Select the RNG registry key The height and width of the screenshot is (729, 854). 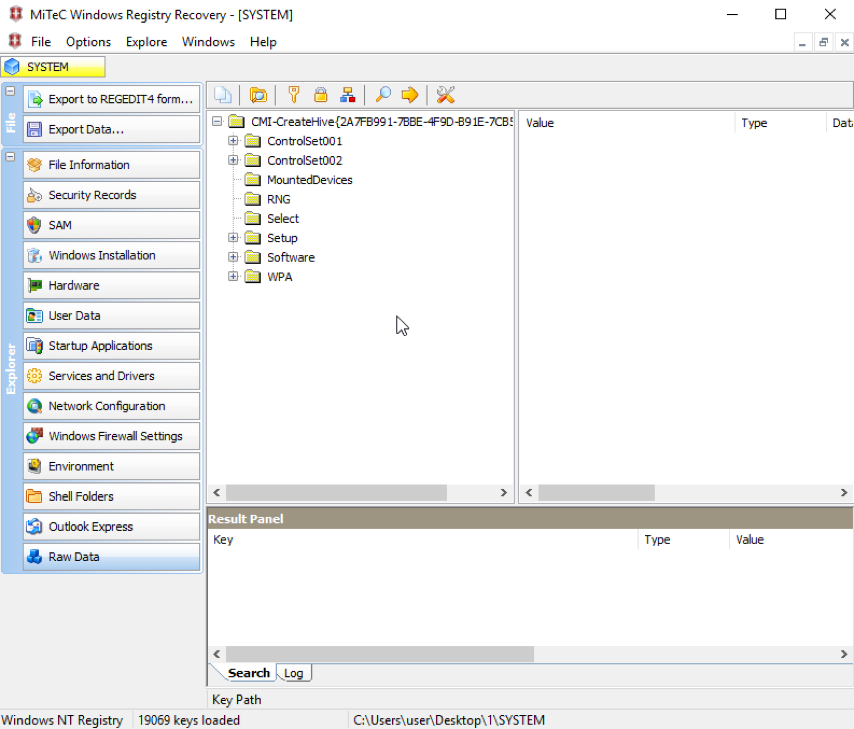(278, 199)
